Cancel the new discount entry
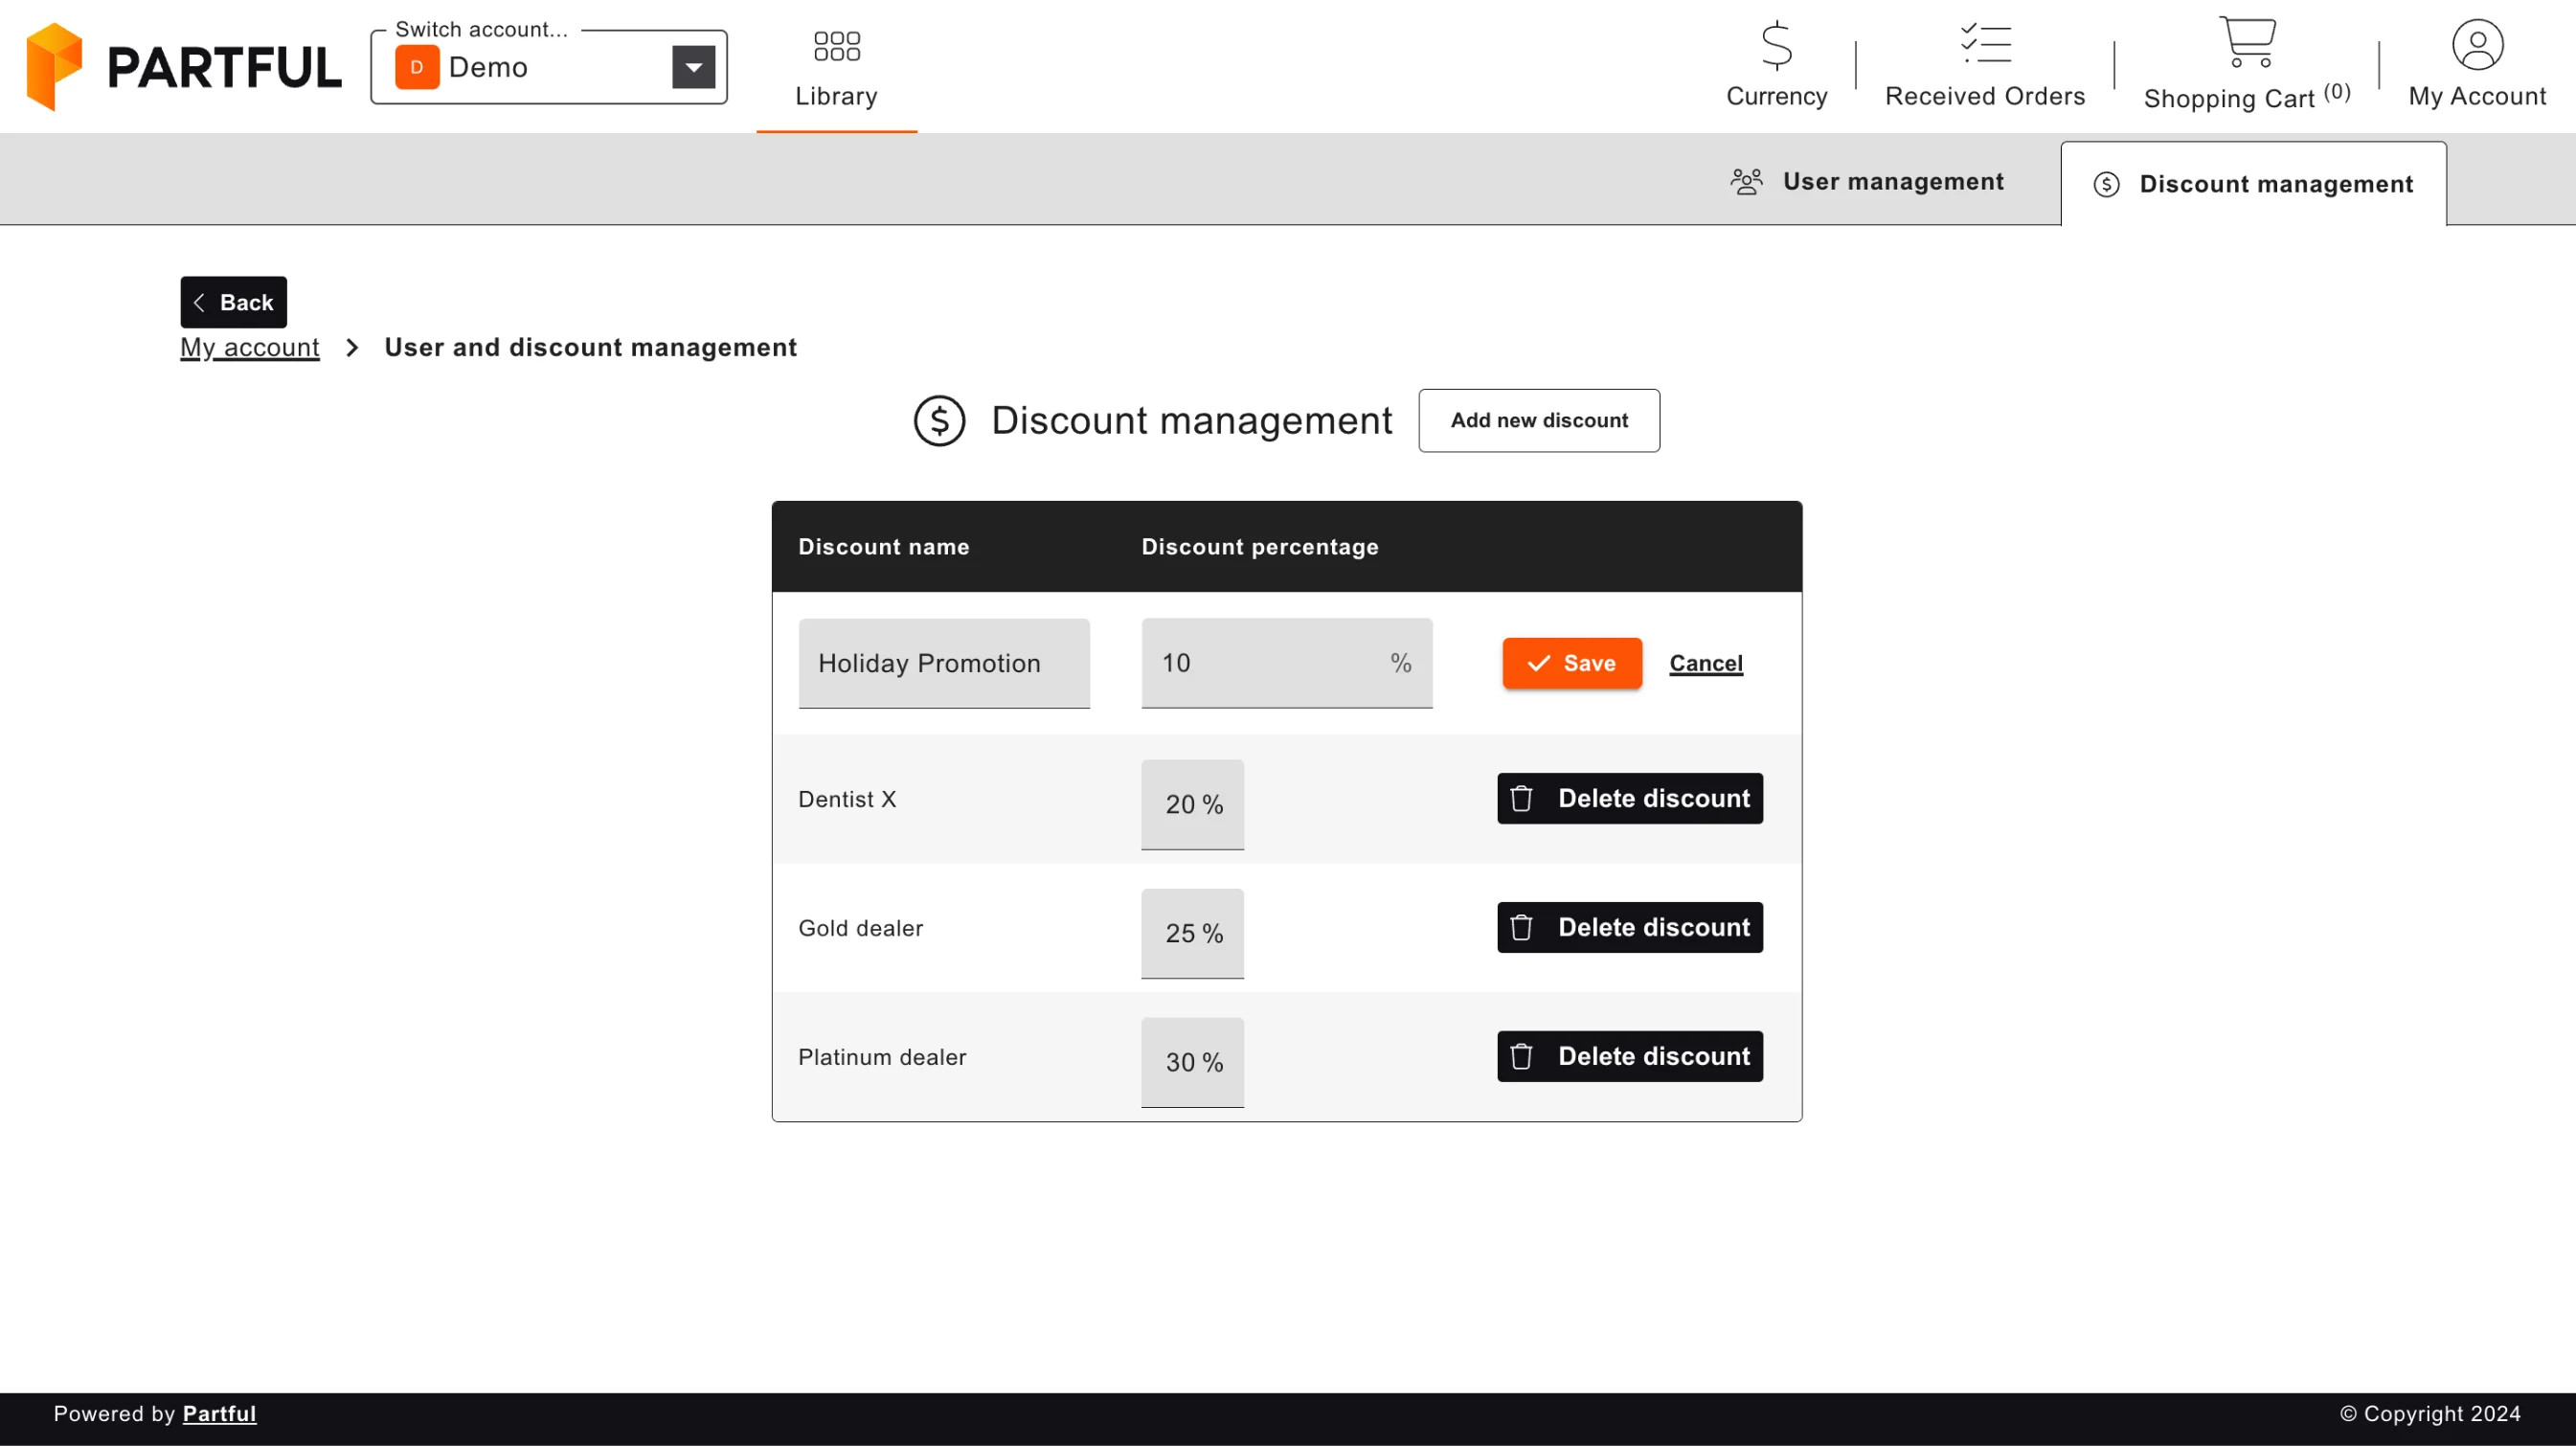The height and width of the screenshot is (1446, 2576). 1706,663
